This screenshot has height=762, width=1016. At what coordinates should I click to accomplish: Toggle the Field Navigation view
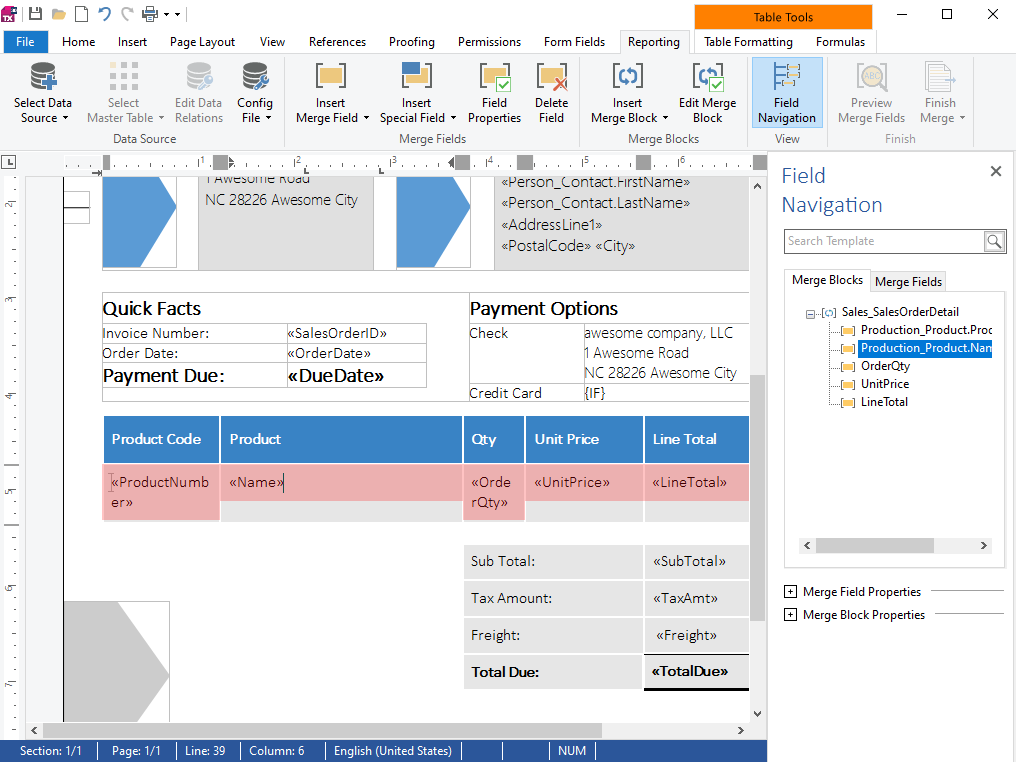[x=786, y=92]
